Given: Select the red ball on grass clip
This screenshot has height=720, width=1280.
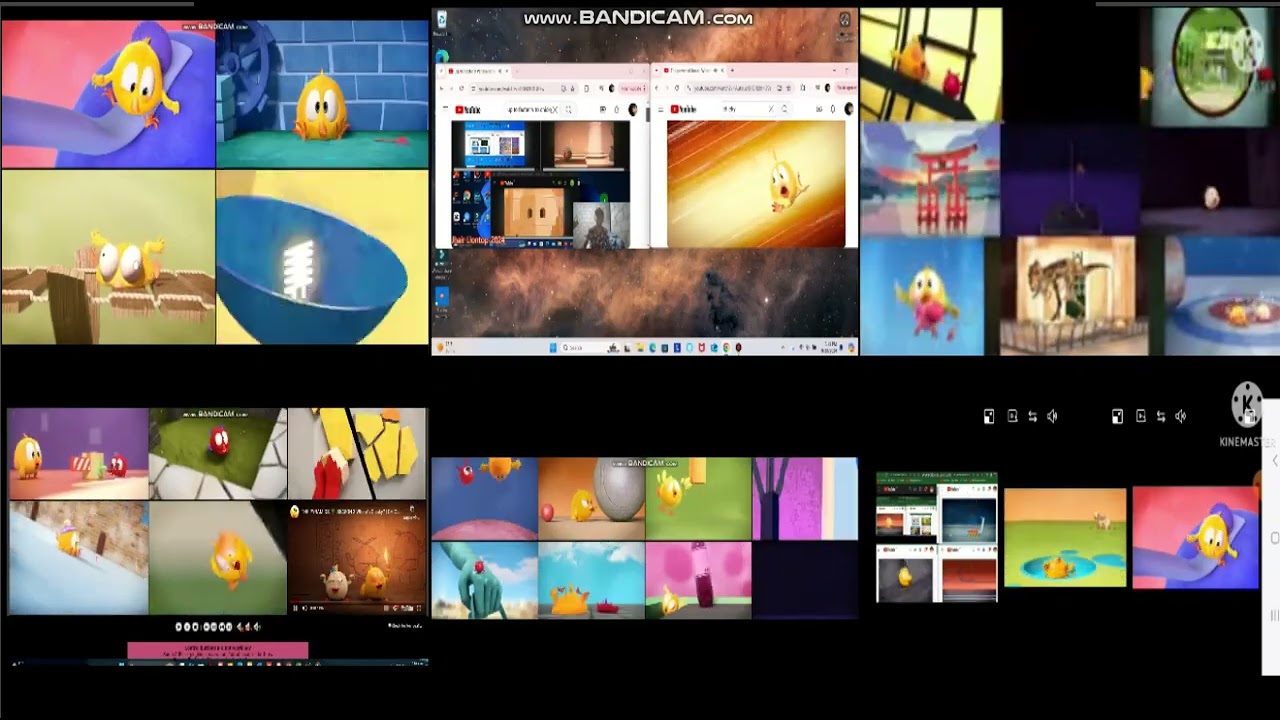Looking at the screenshot, I should 218,453.
